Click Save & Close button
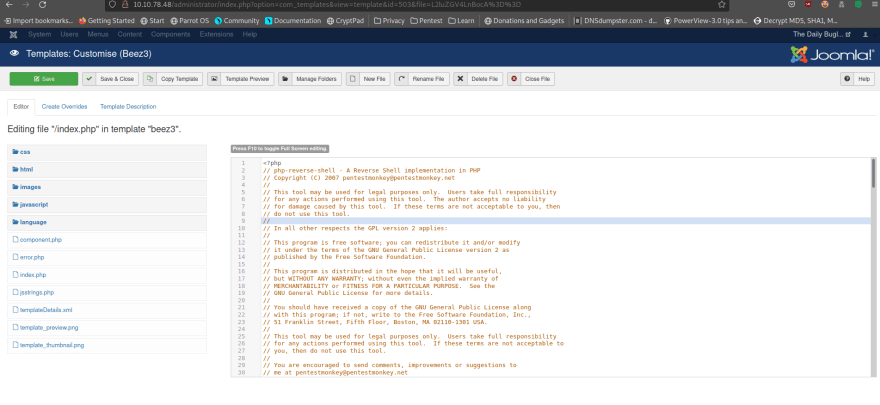Image resolution: width=880 pixels, height=405 pixels. tap(111, 79)
